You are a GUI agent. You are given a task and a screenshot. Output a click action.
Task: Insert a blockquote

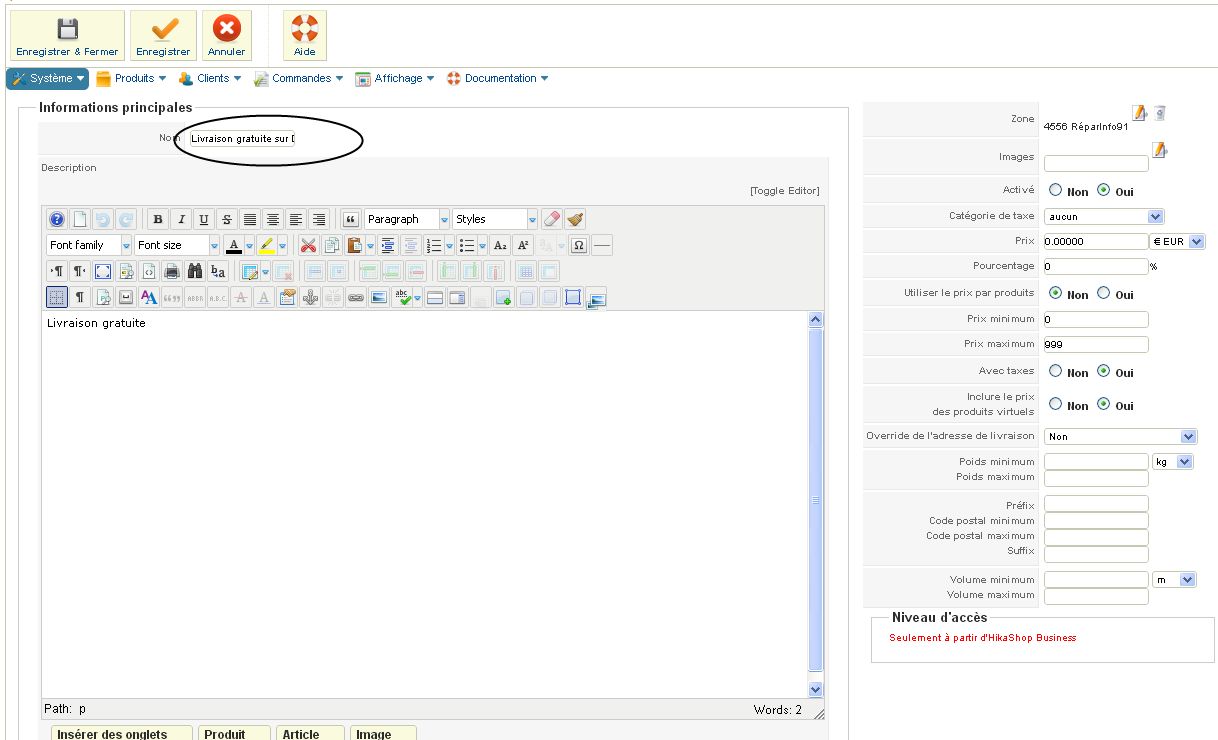click(x=351, y=219)
